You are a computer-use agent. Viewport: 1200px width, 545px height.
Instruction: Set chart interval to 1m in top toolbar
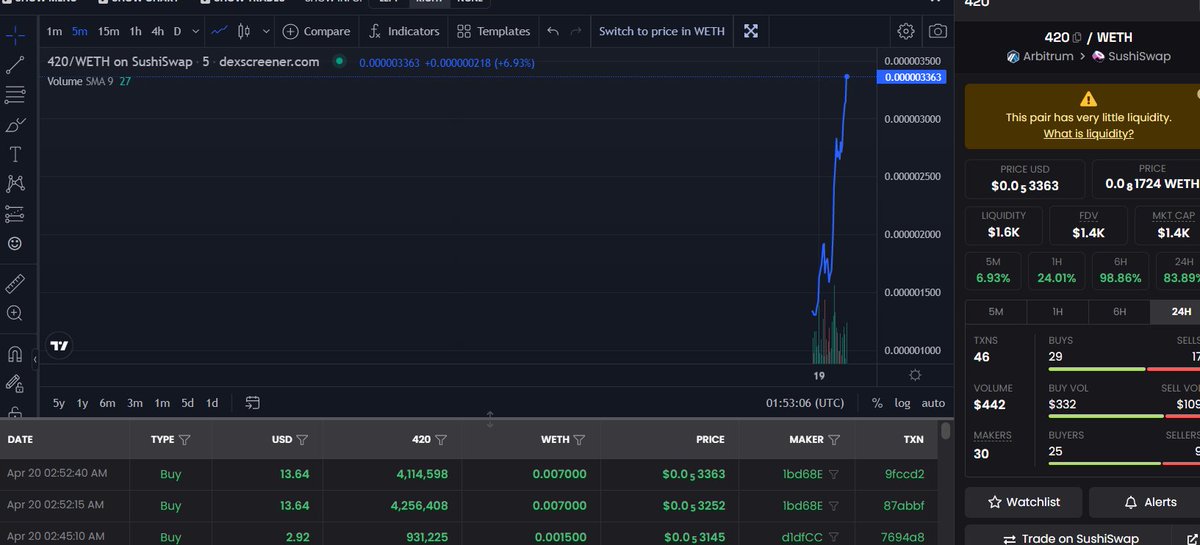click(x=54, y=31)
